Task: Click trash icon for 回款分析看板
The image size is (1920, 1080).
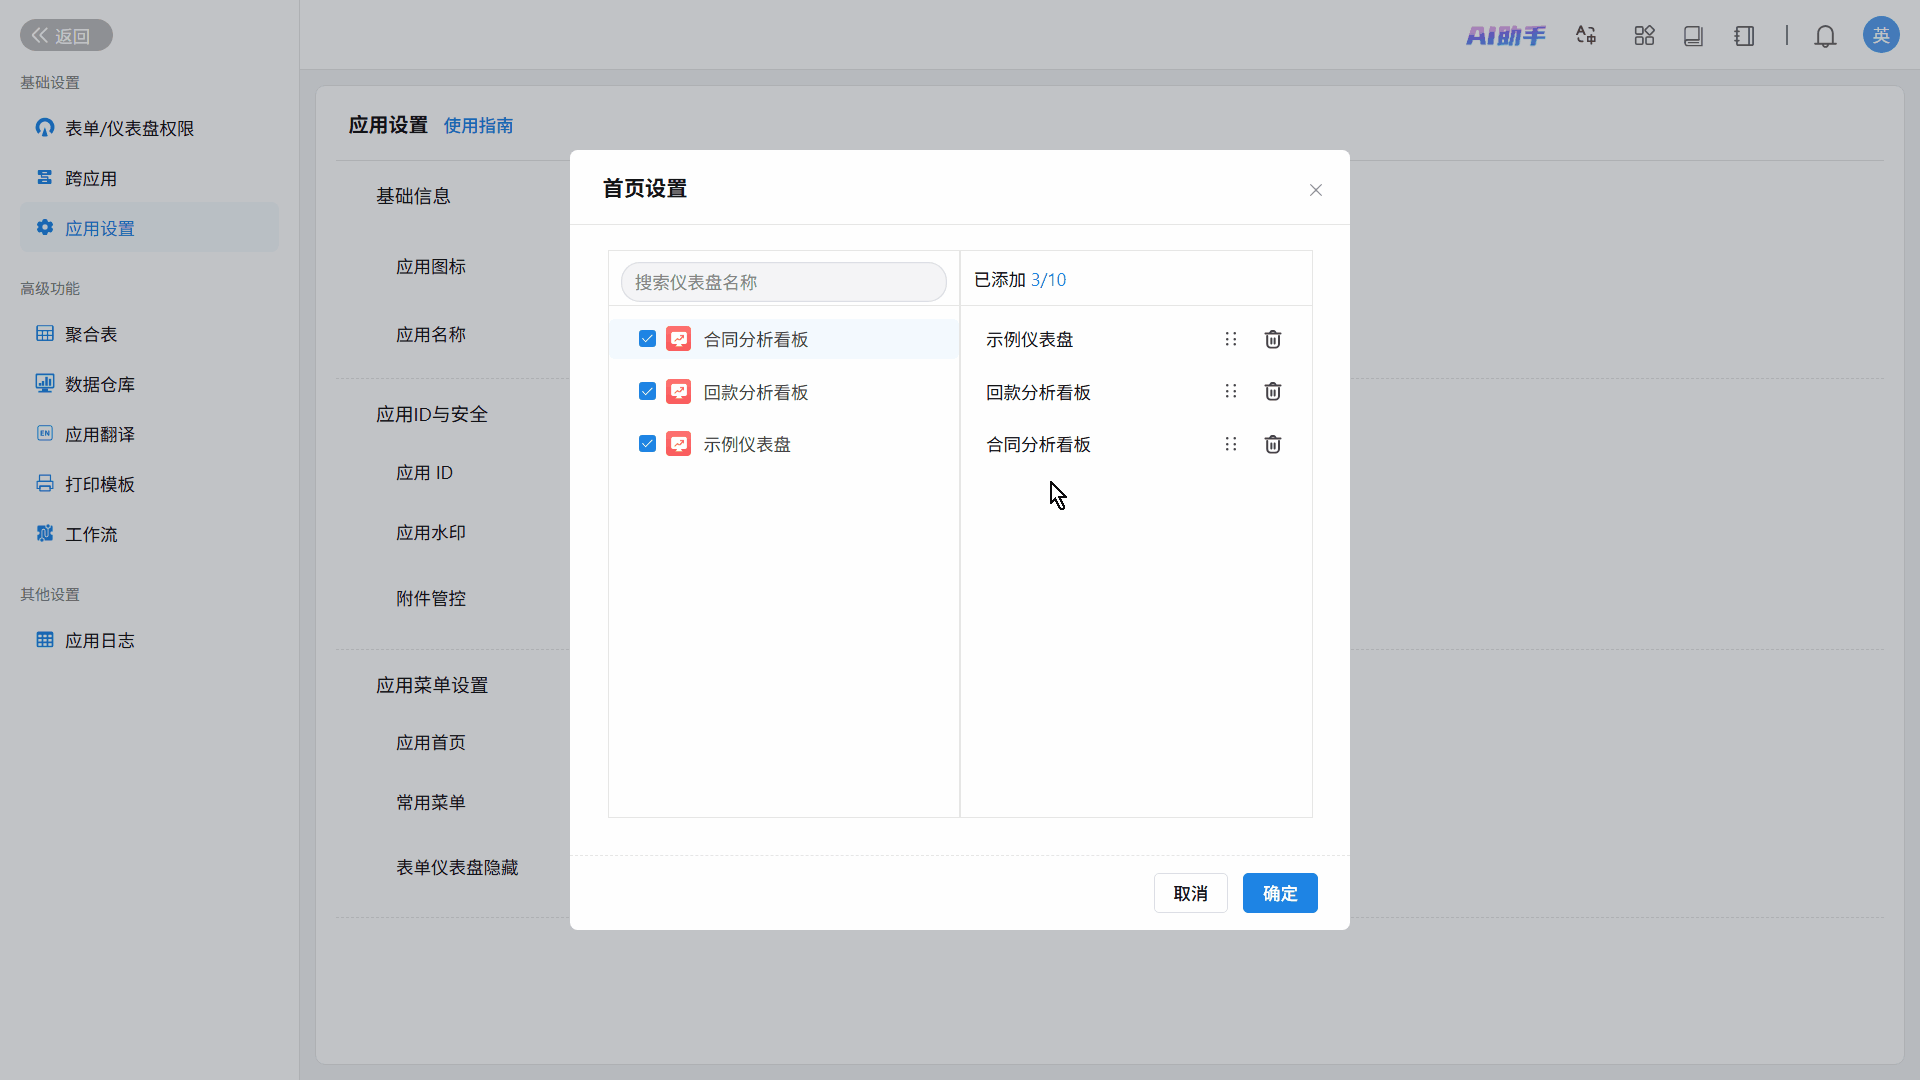Action: pos(1272,392)
